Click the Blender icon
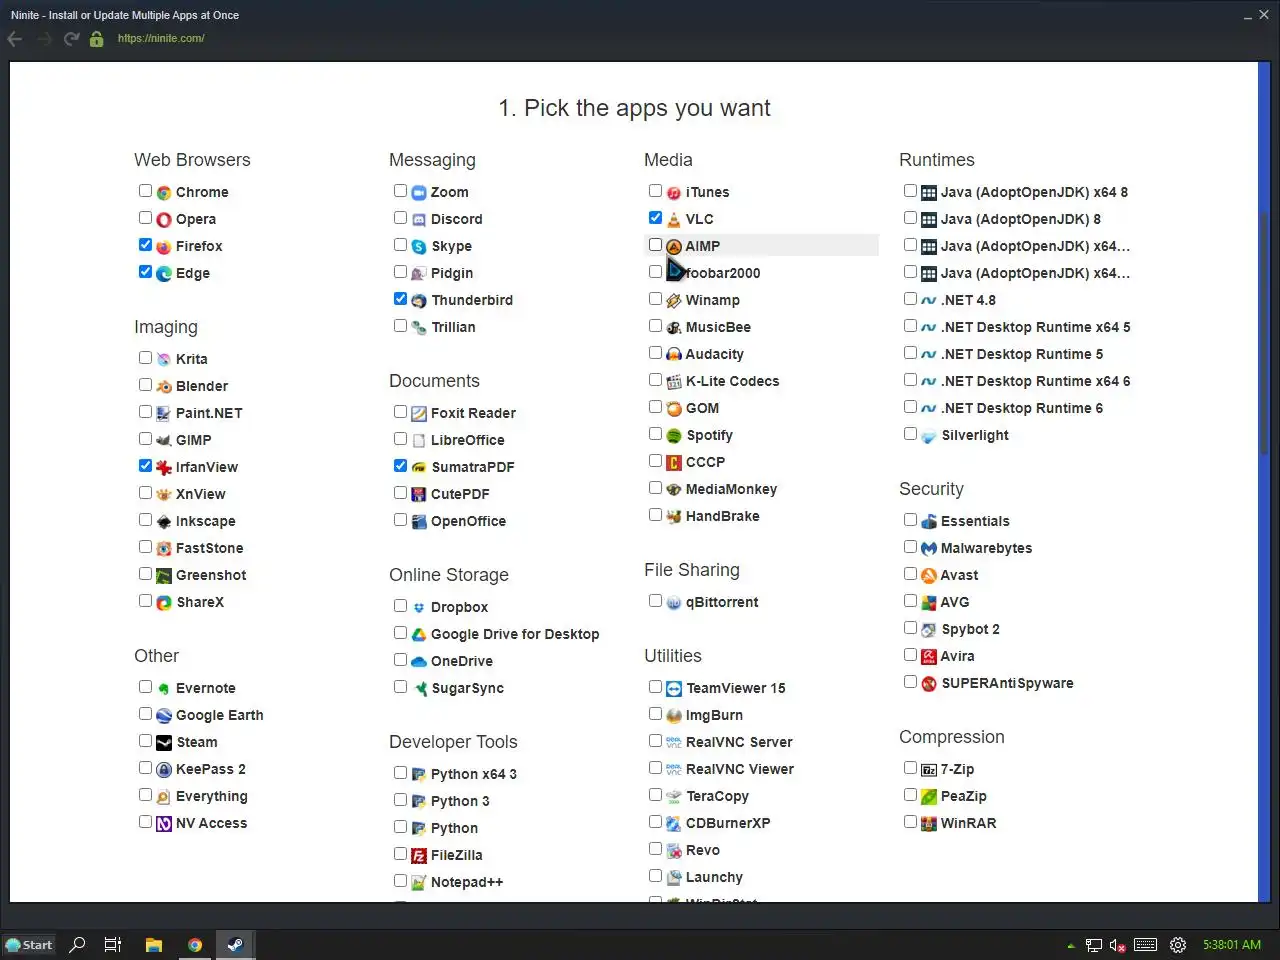This screenshot has width=1280, height=960. 164,387
